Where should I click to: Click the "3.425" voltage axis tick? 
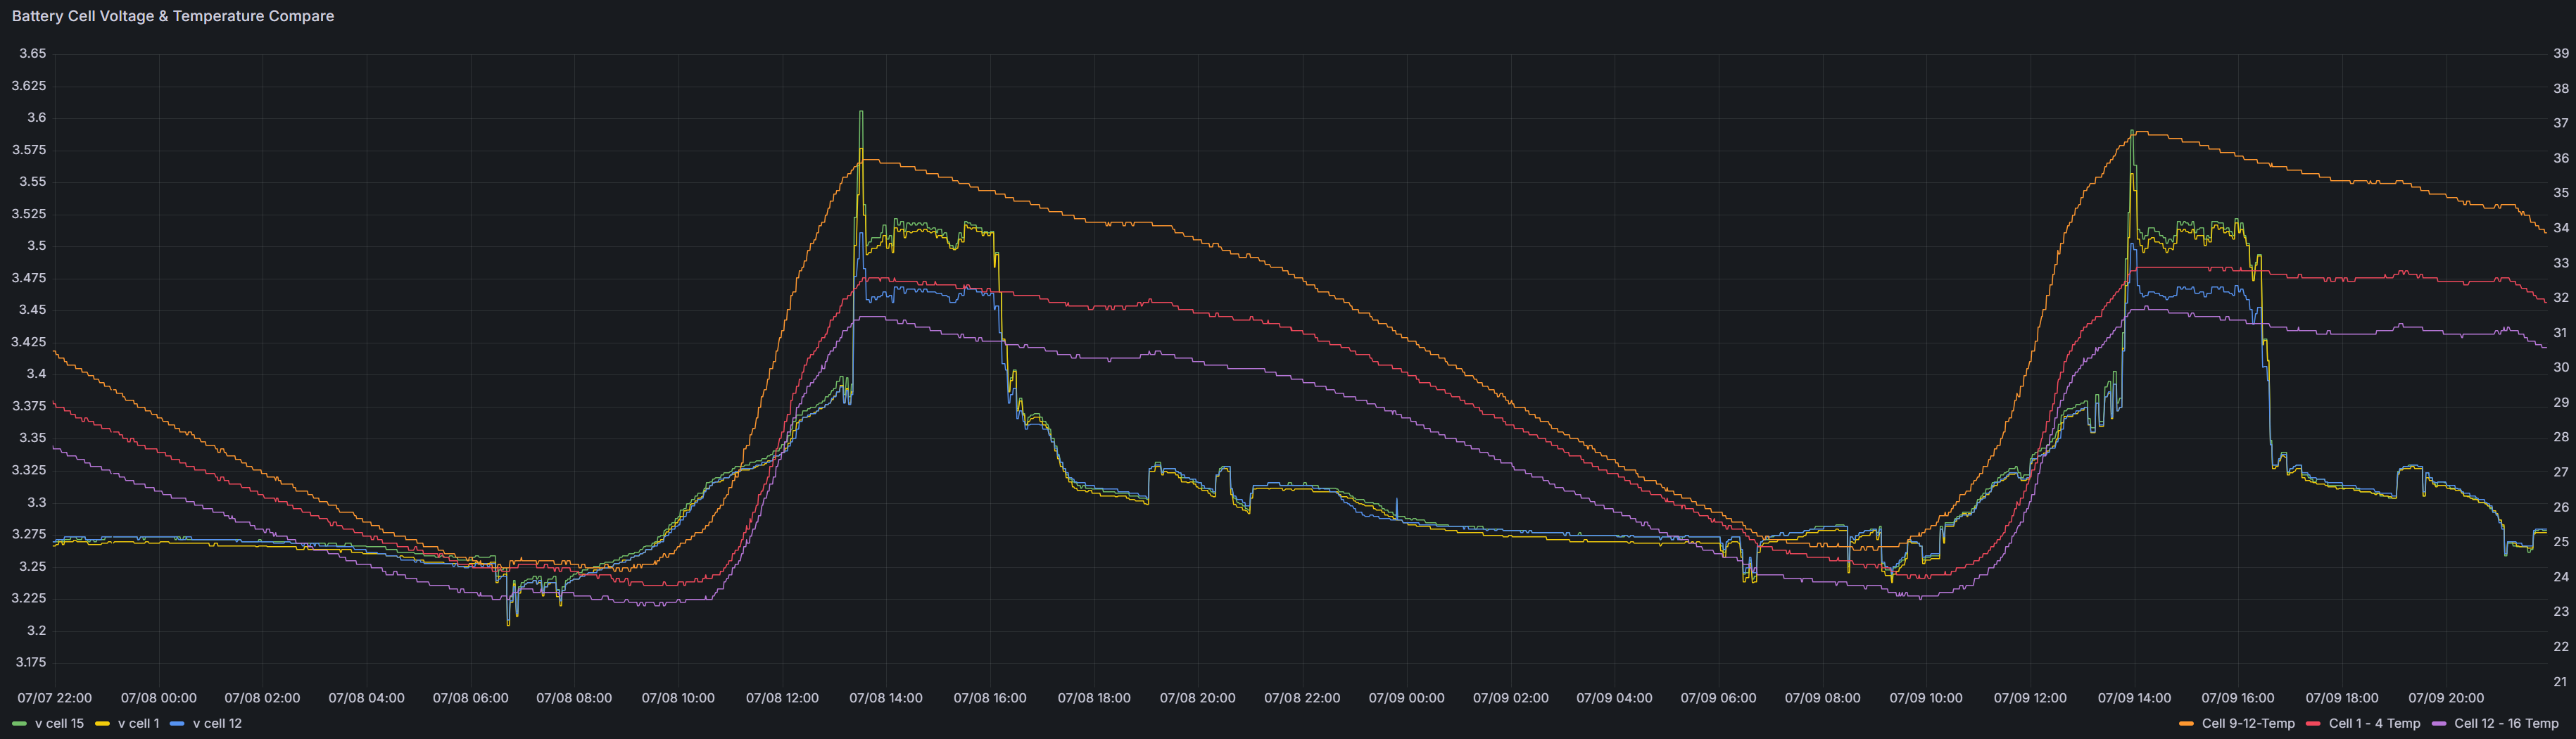(x=28, y=342)
